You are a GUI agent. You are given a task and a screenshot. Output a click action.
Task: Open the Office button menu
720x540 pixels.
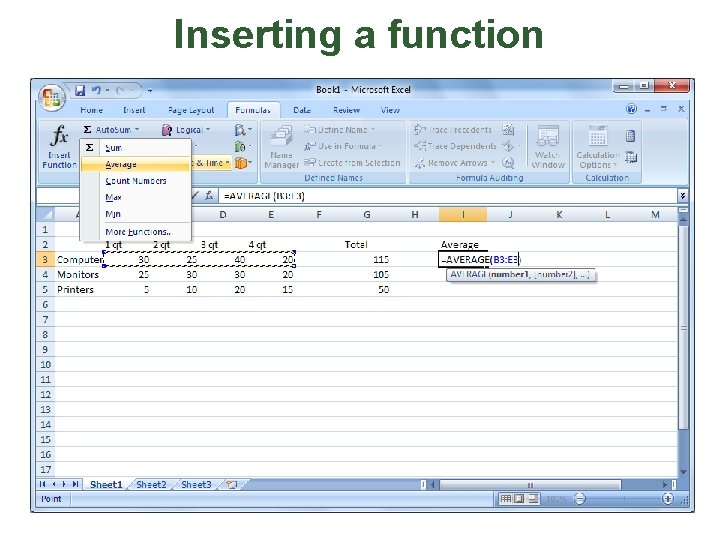pyautogui.click(x=51, y=97)
